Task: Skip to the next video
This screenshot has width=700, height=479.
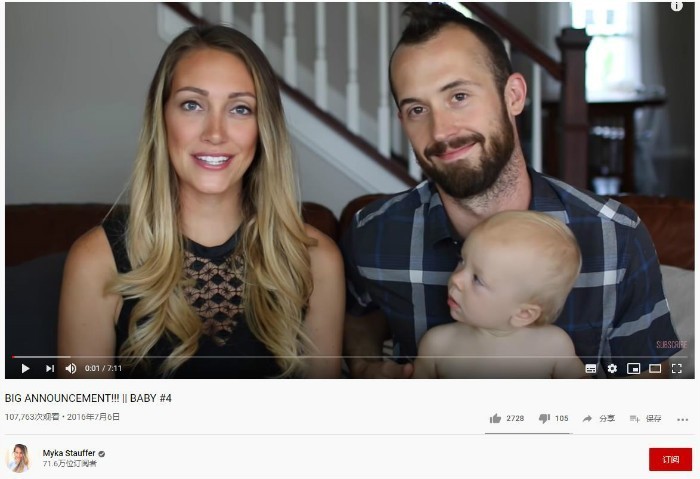Action: (50, 368)
